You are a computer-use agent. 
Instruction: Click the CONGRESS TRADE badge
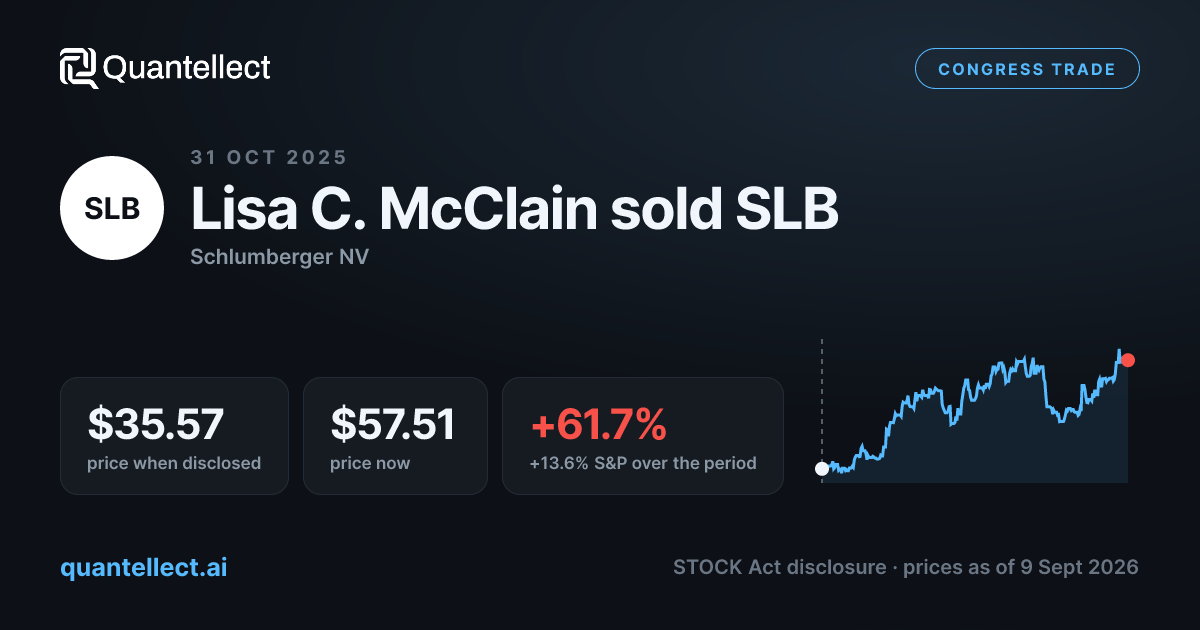(x=1027, y=69)
